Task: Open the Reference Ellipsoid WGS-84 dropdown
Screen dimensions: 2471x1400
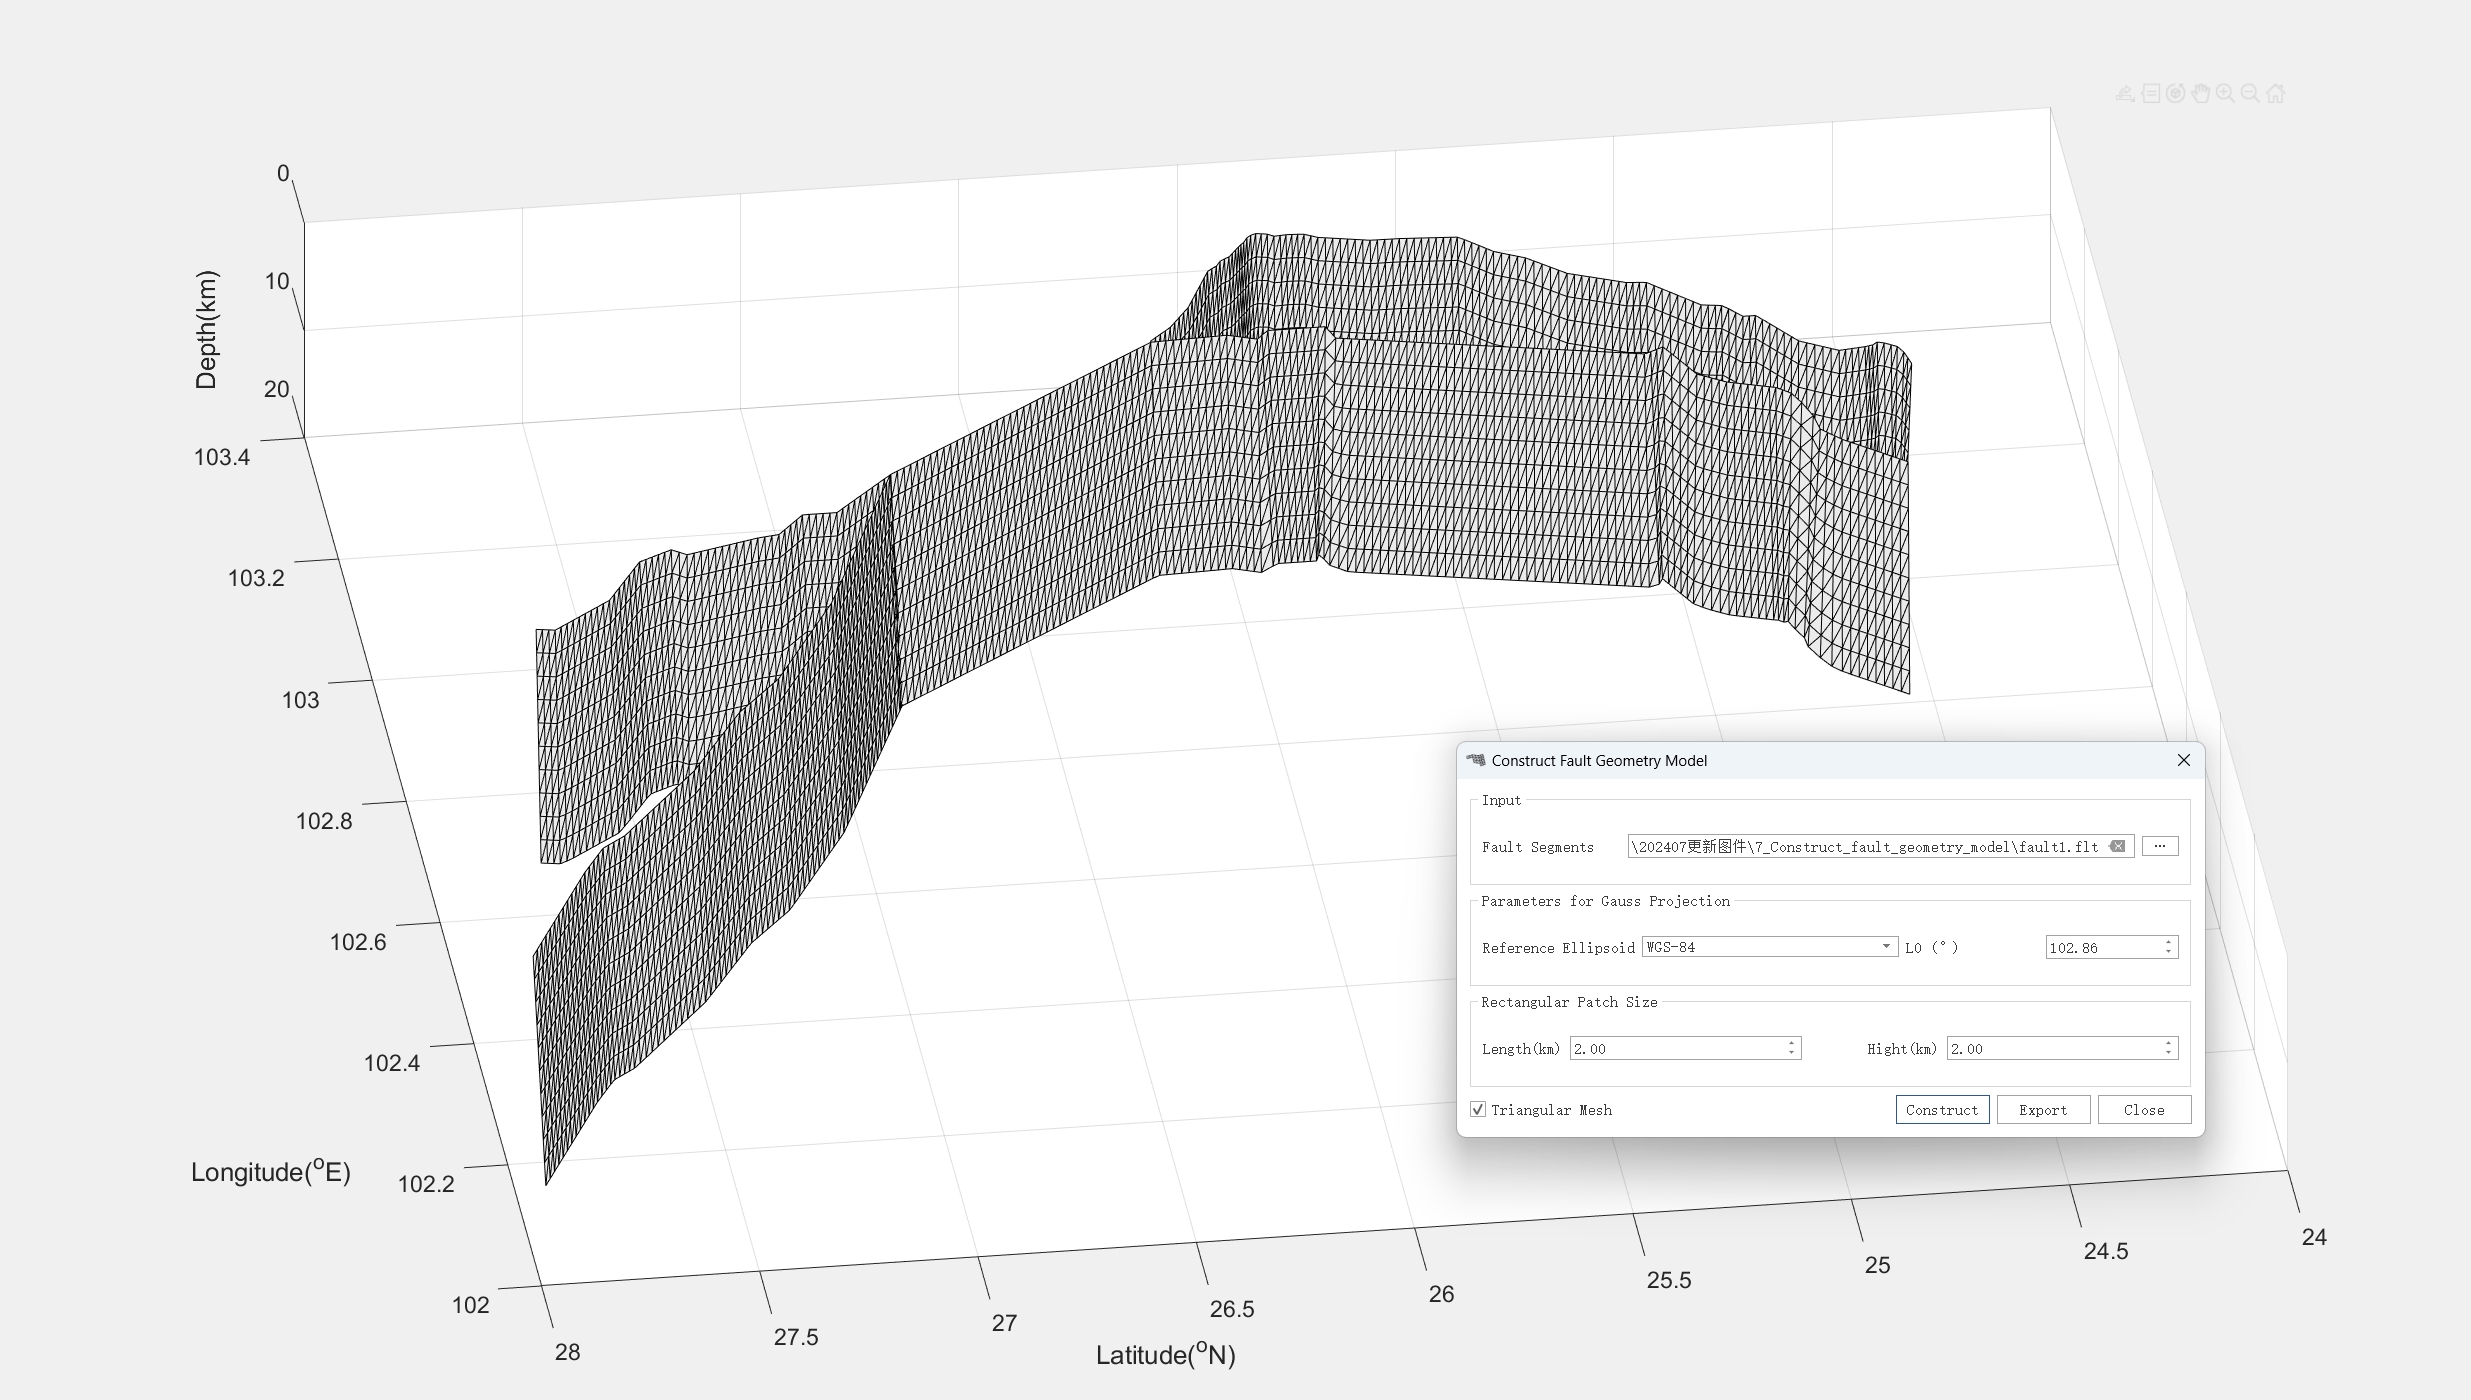Action: click(x=1769, y=947)
